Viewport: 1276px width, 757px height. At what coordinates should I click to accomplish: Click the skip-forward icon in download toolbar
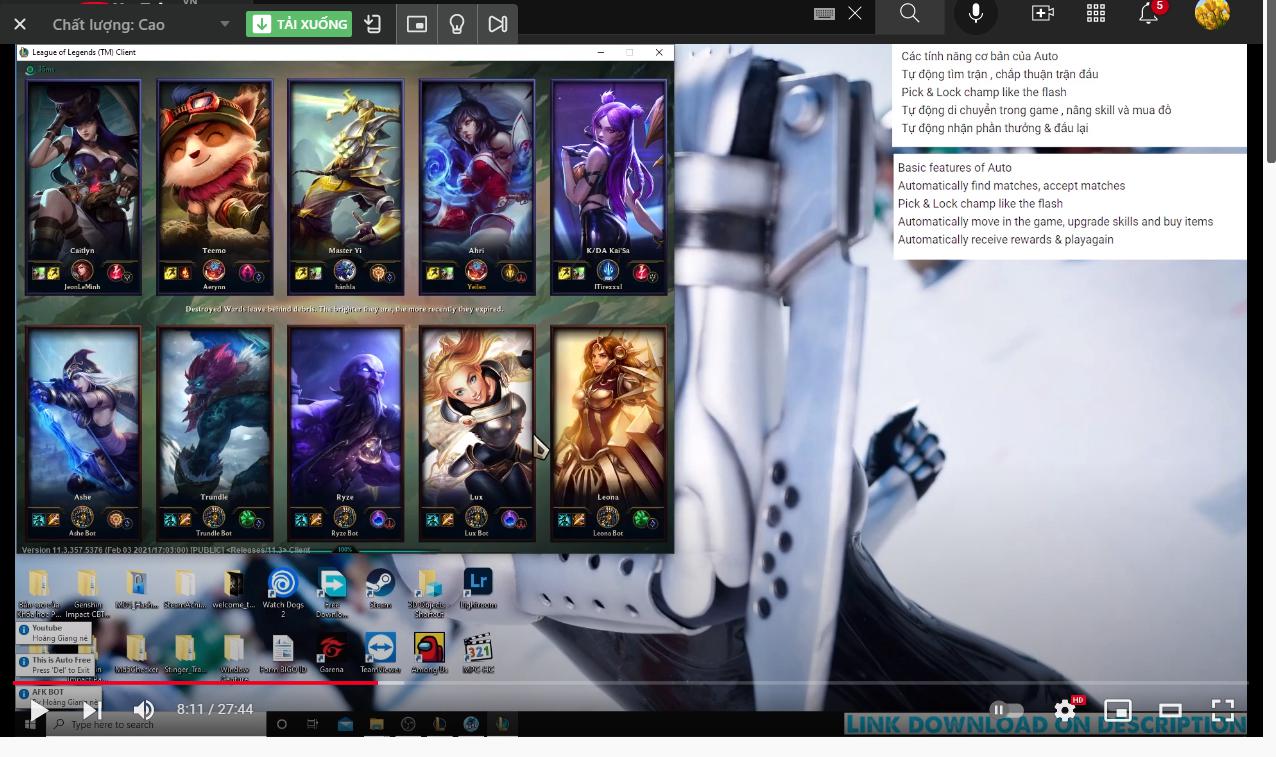click(x=497, y=24)
